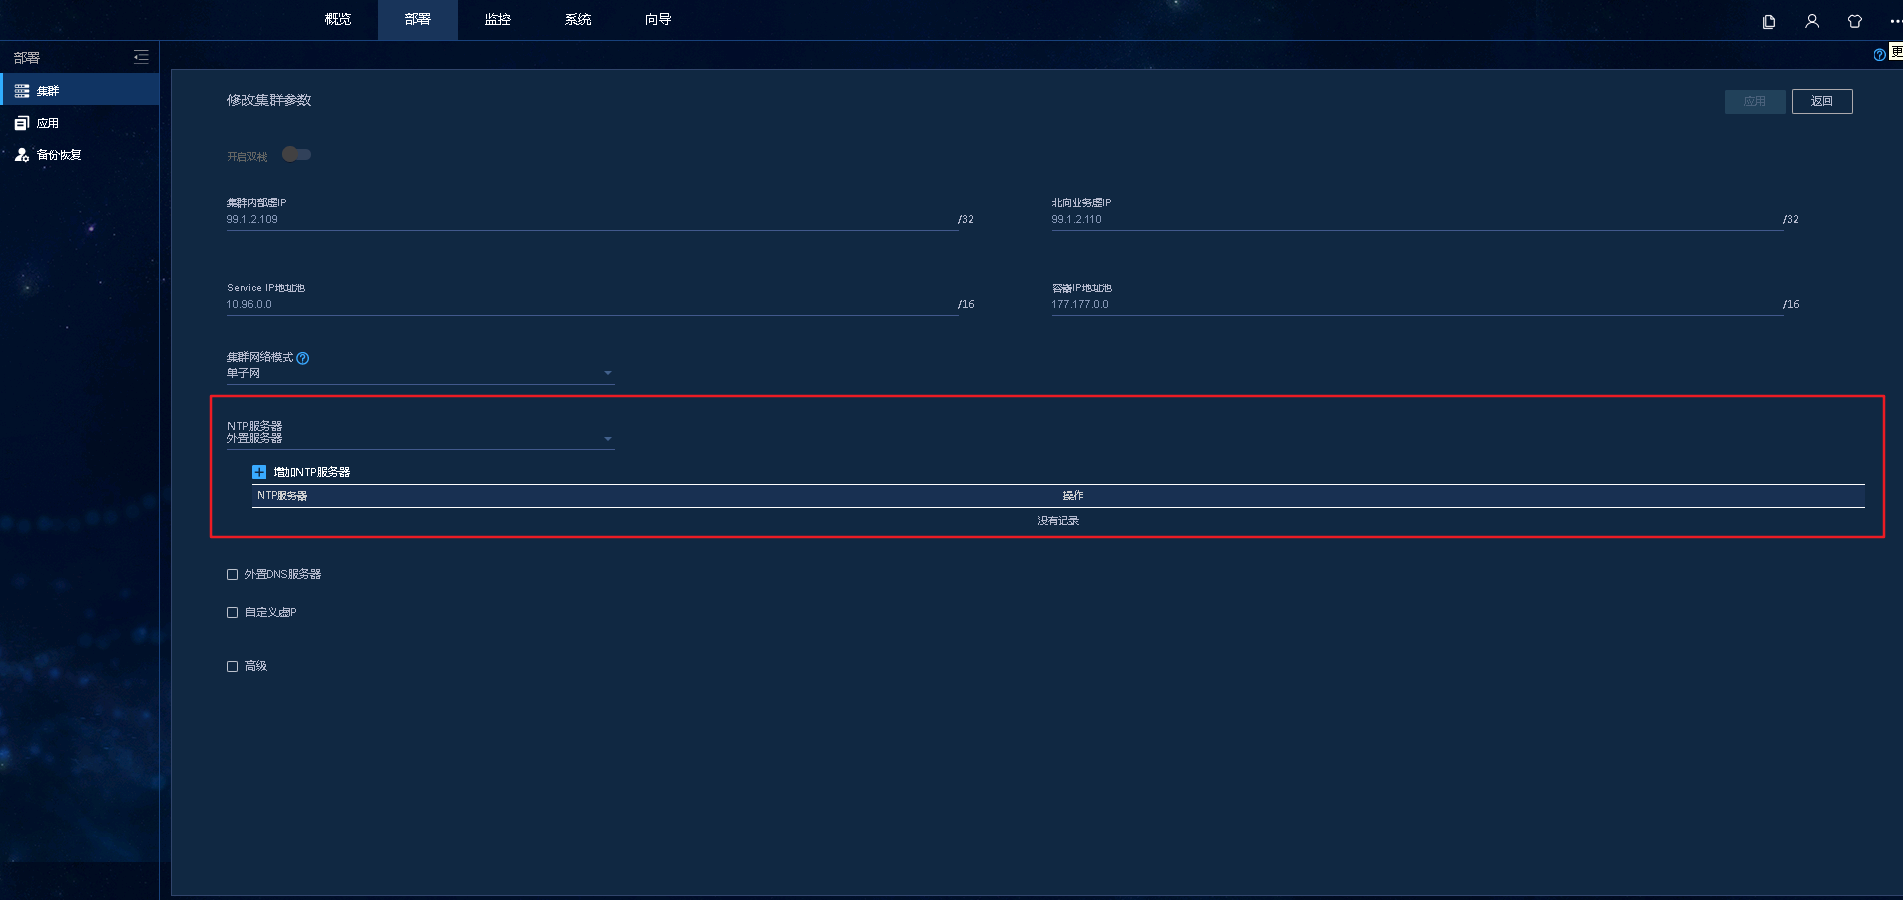1903x900 pixels.
Task: Click the 修改集群参数 heading
Action: [x=269, y=100]
